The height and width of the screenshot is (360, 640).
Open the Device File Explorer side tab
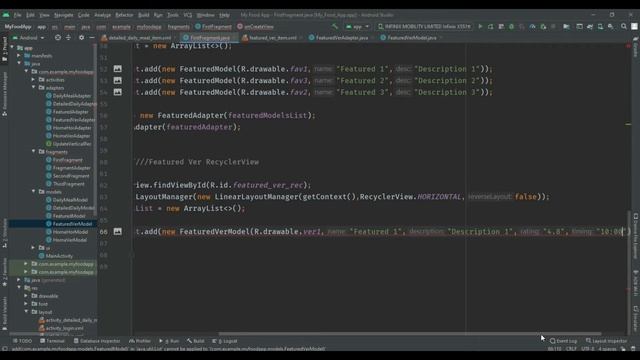click(x=636, y=237)
